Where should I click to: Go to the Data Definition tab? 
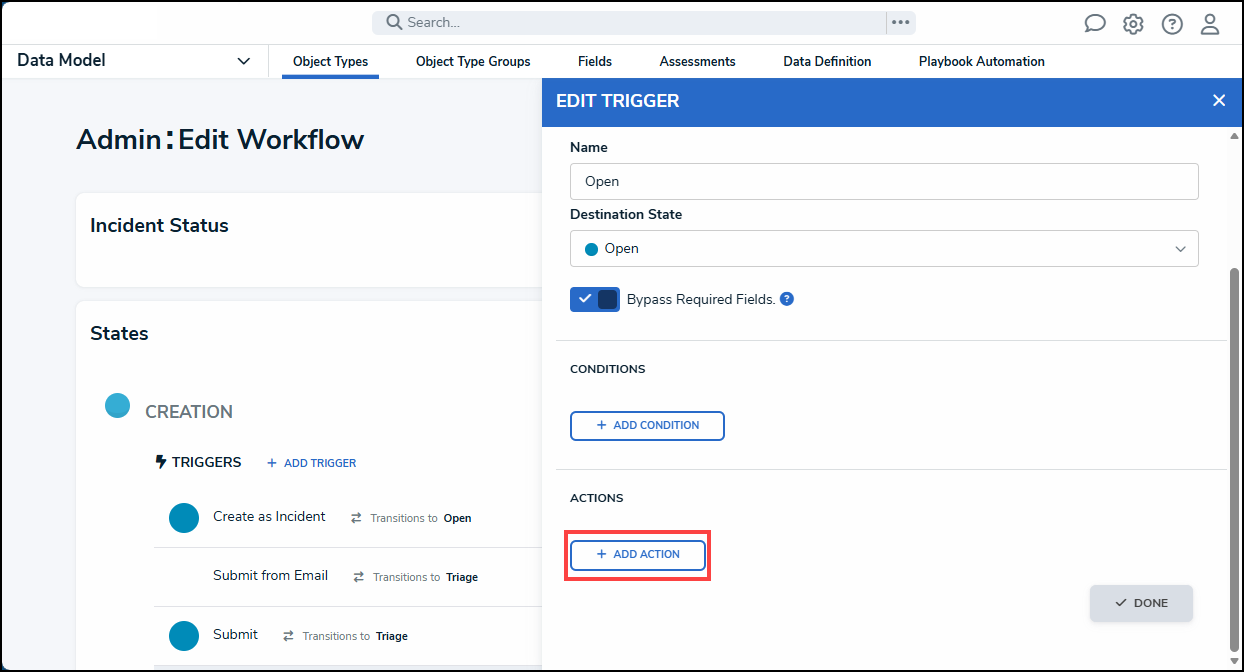pyautogui.click(x=827, y=61)
